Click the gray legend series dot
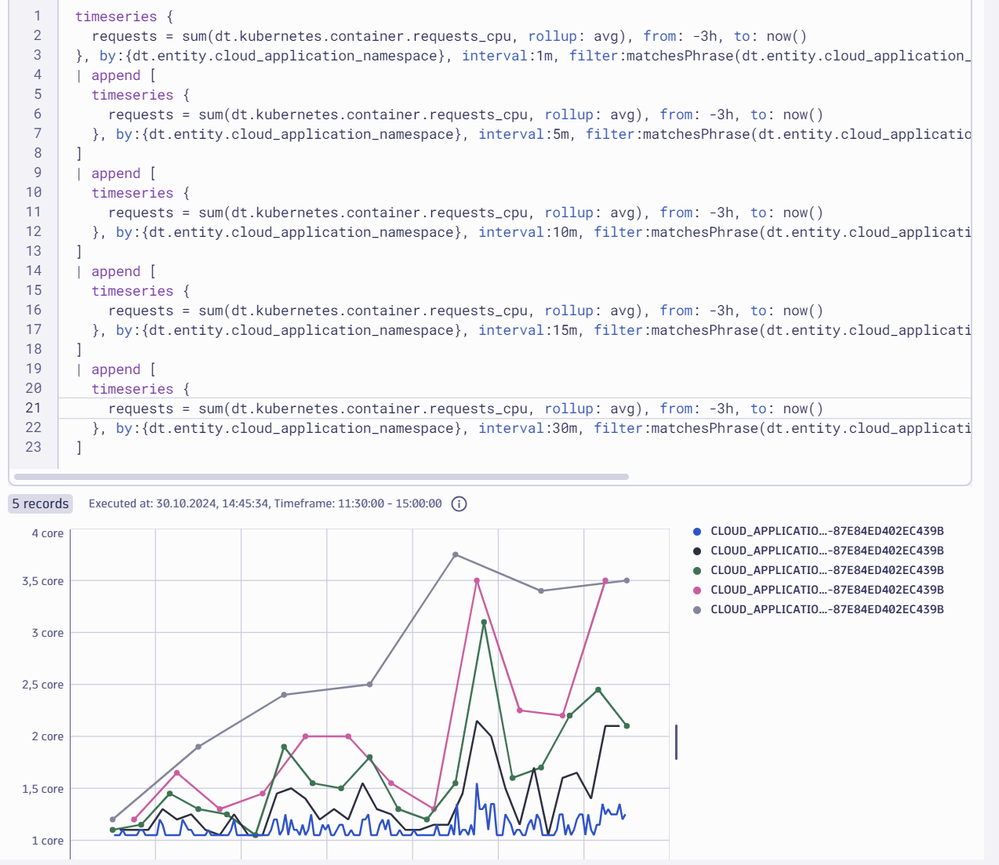 pos(697,609)
